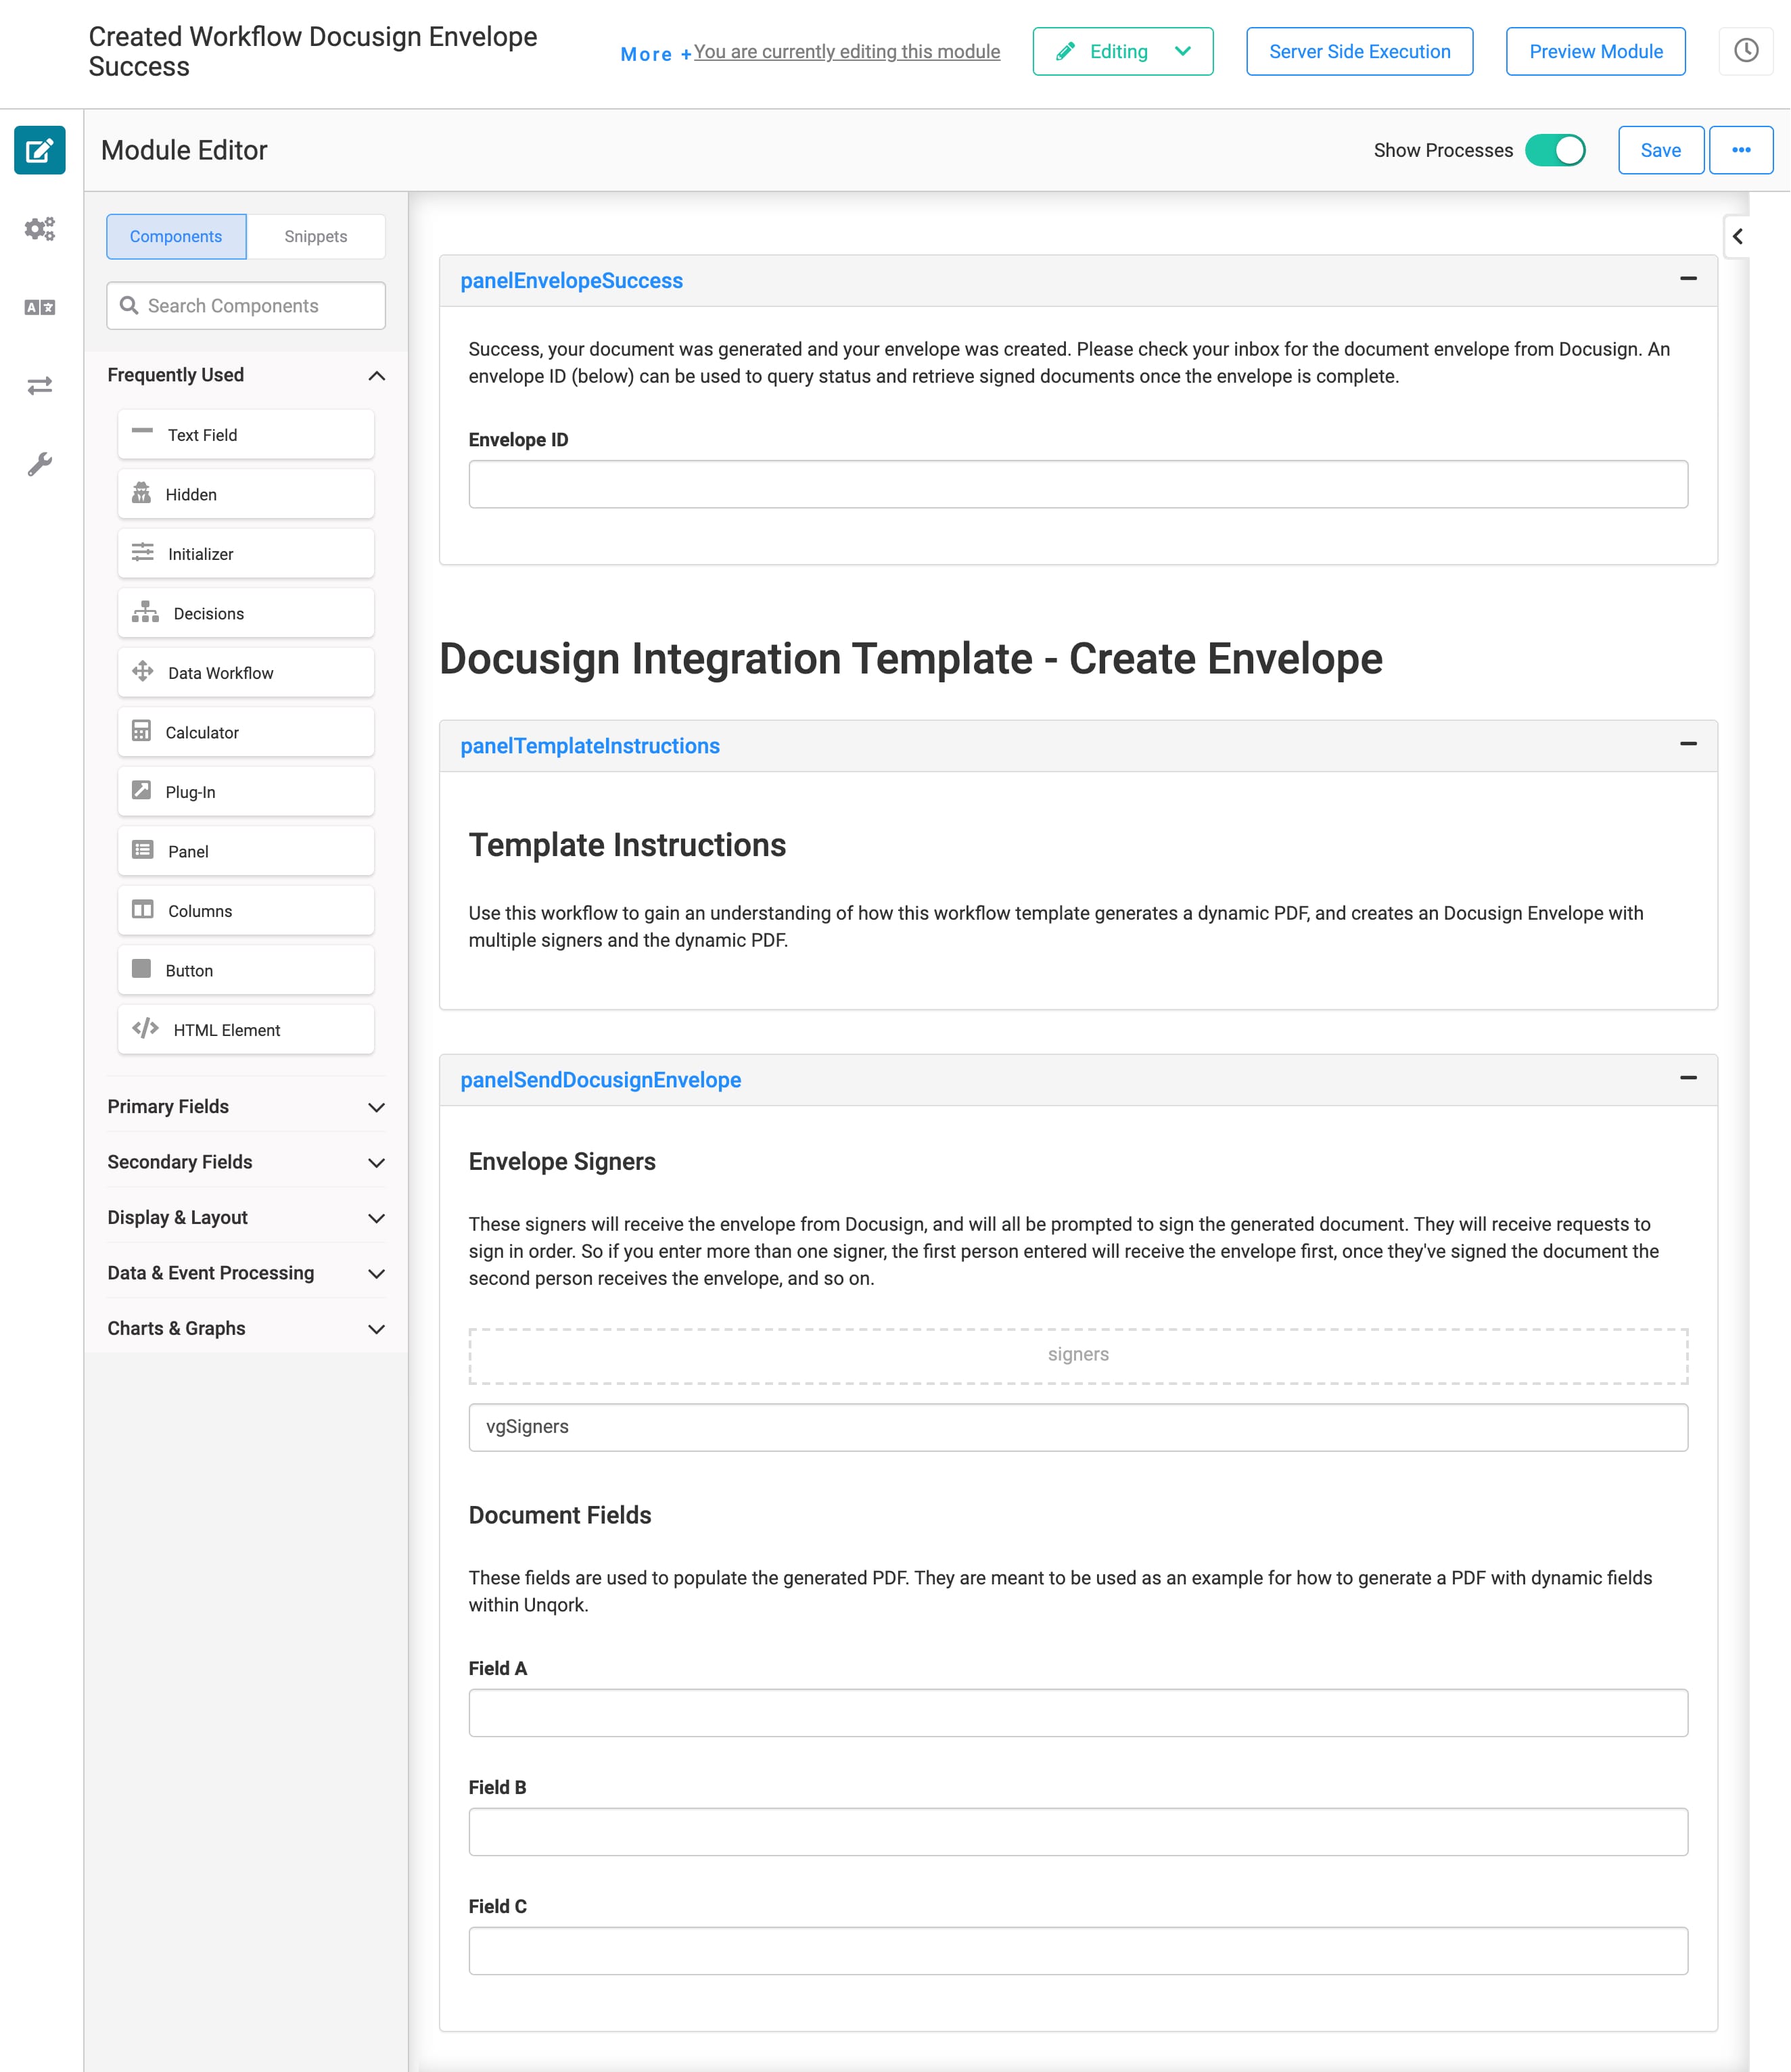Expand the Display & Layout section

click(377, 1218)
